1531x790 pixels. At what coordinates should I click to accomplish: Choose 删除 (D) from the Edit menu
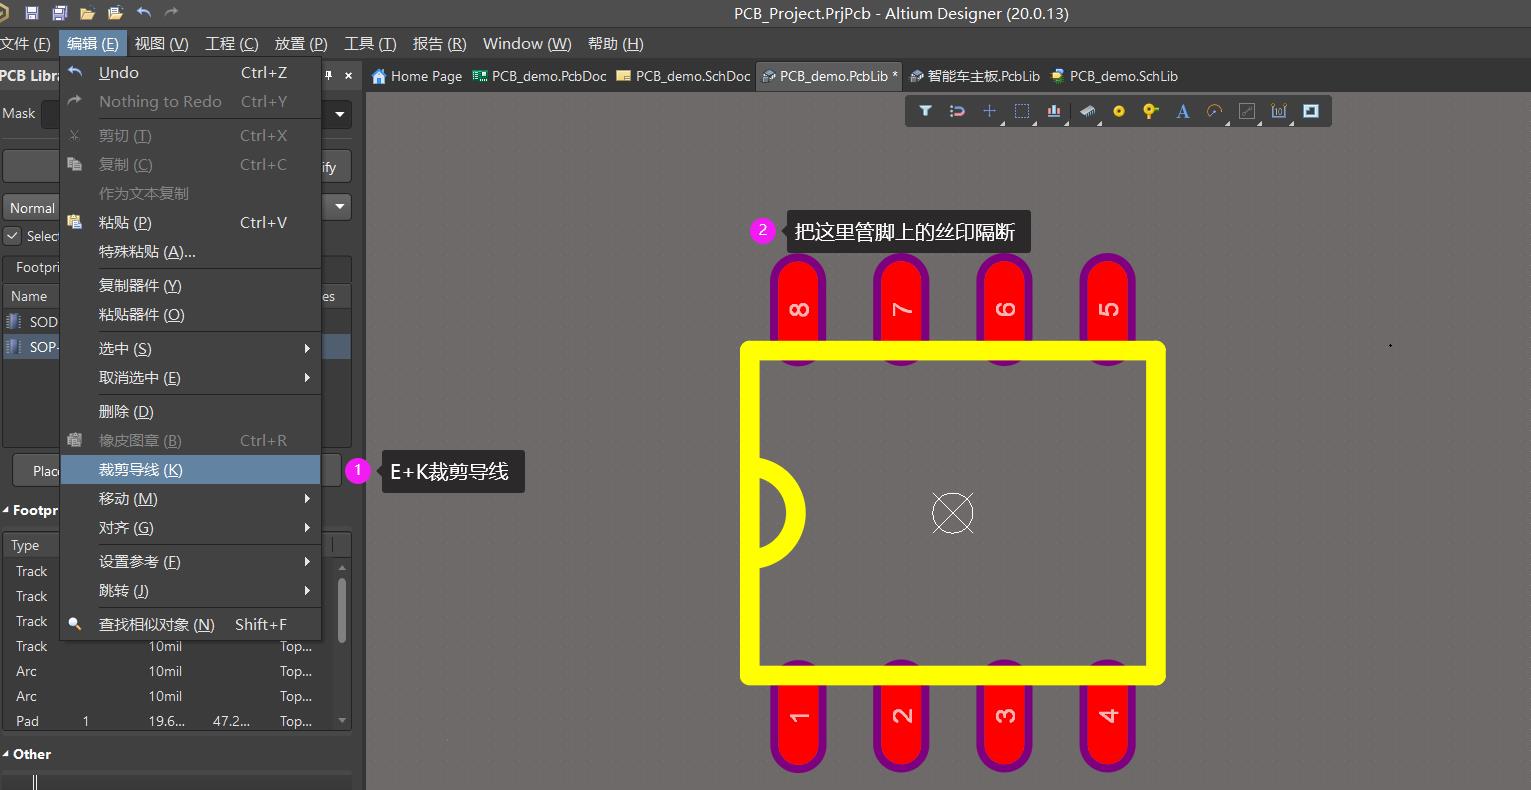(190, 411)
